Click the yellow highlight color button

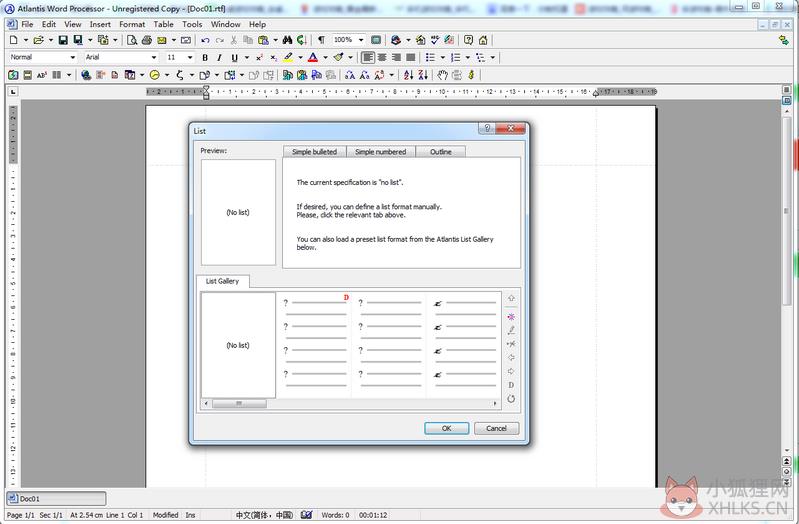[x=288, y=58]
